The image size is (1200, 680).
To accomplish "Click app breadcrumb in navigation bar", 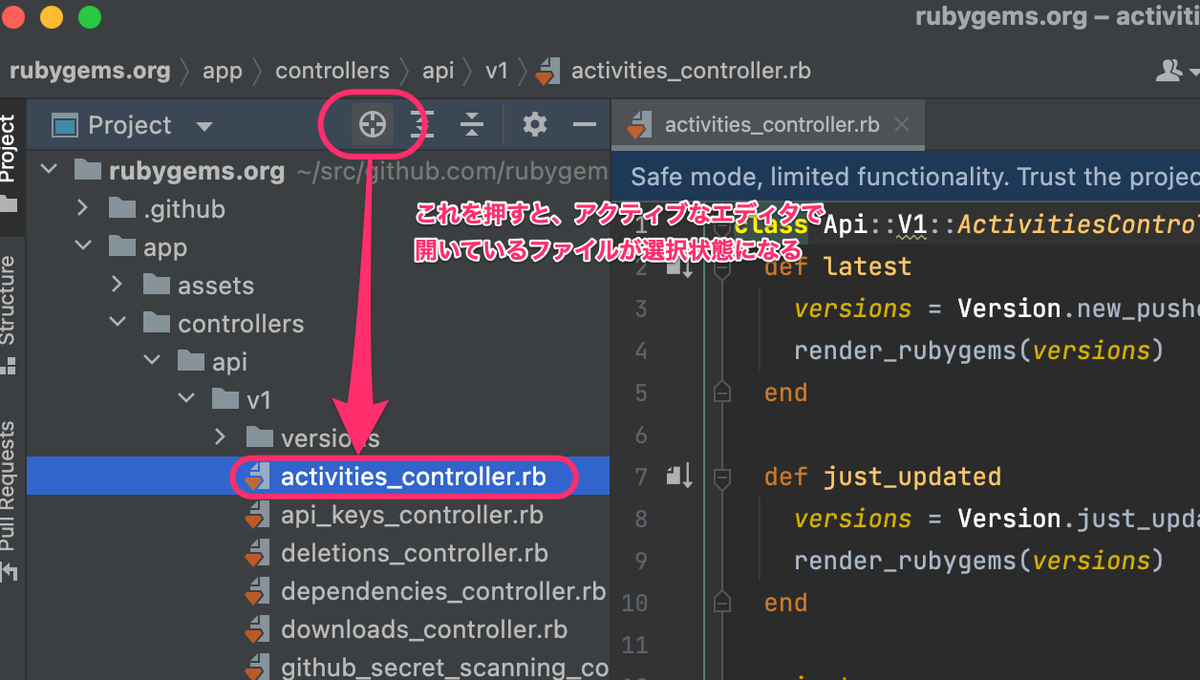I will click(x=222, y=71).
